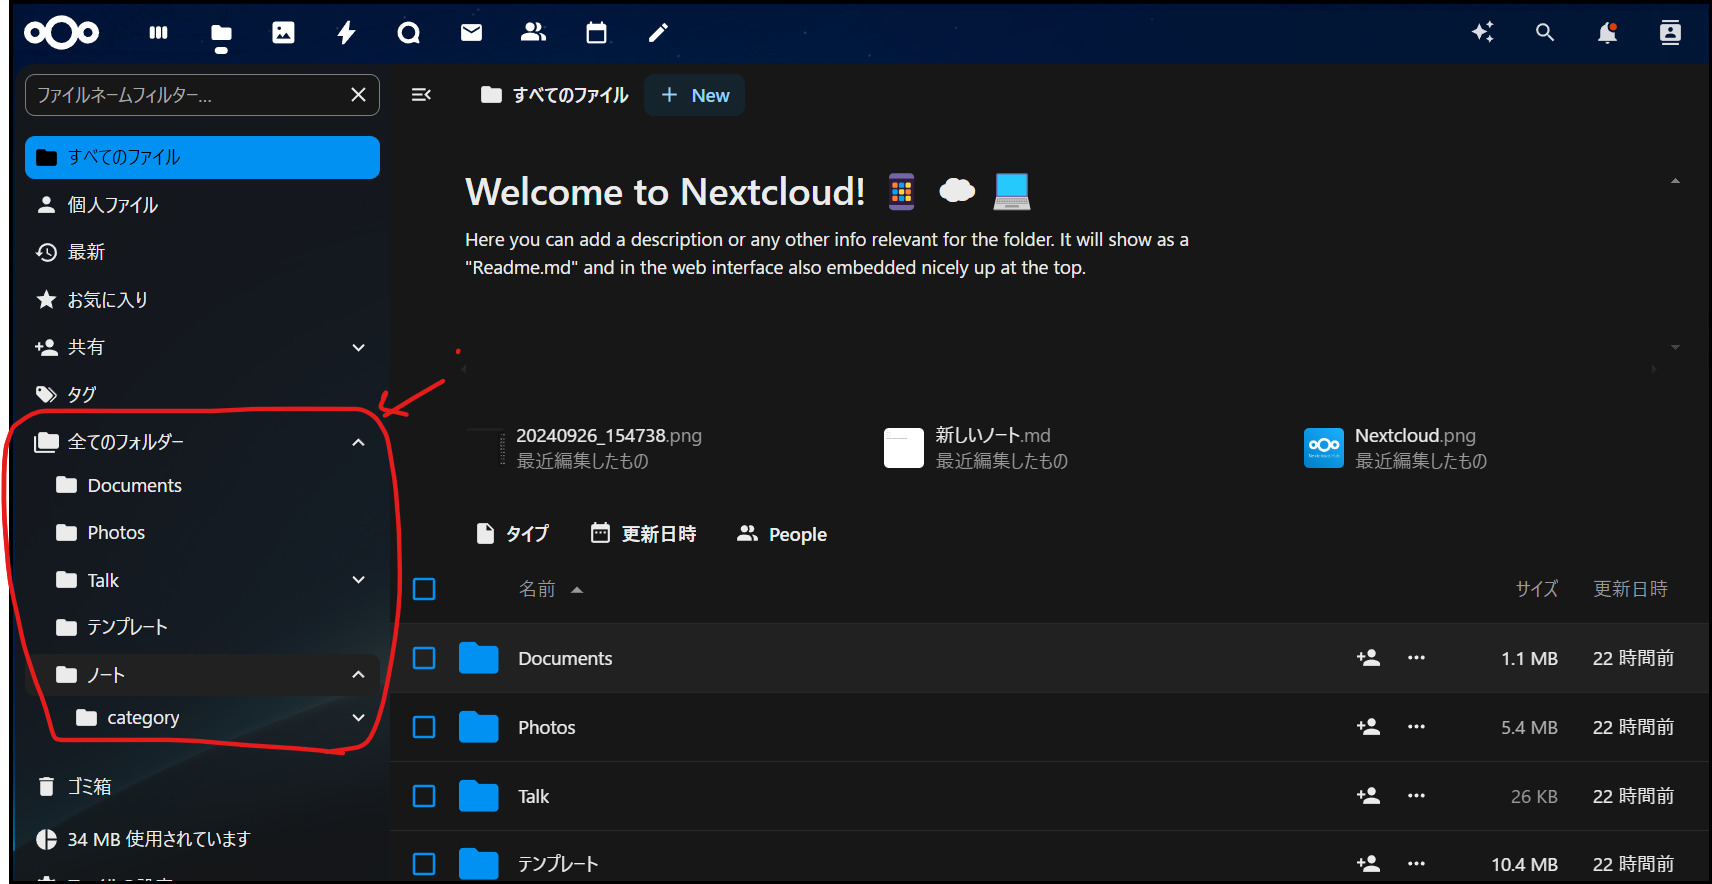Check the Photos row checkbox
This screenshot has height=884, width=1712.
coord(424,727)
